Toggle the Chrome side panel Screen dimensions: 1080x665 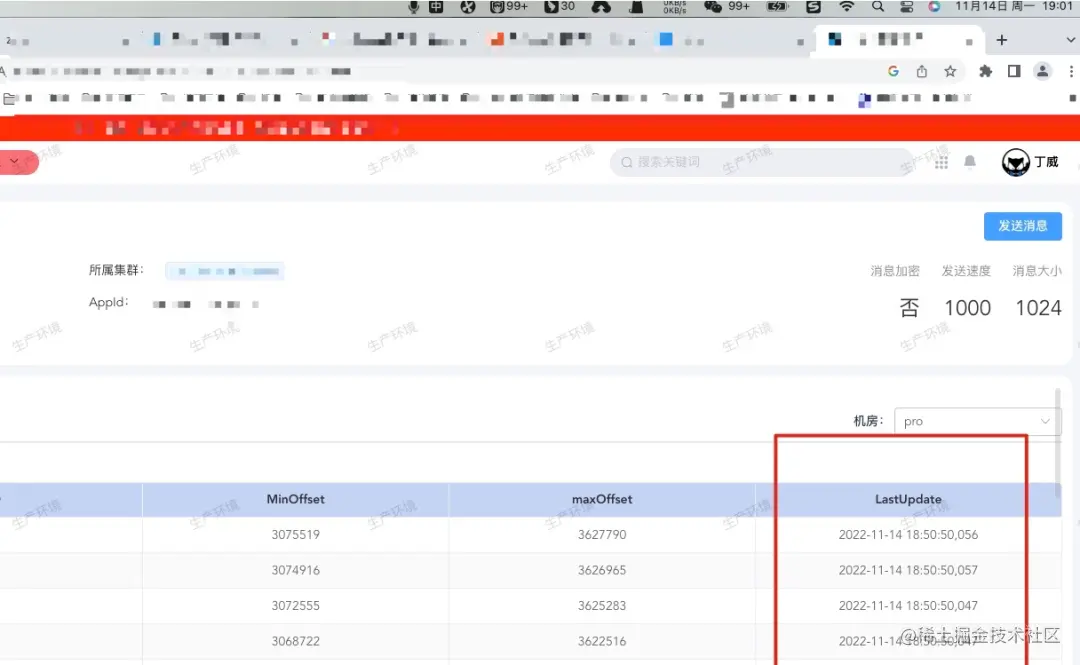pyautogui.click(x=1014, y=71)
